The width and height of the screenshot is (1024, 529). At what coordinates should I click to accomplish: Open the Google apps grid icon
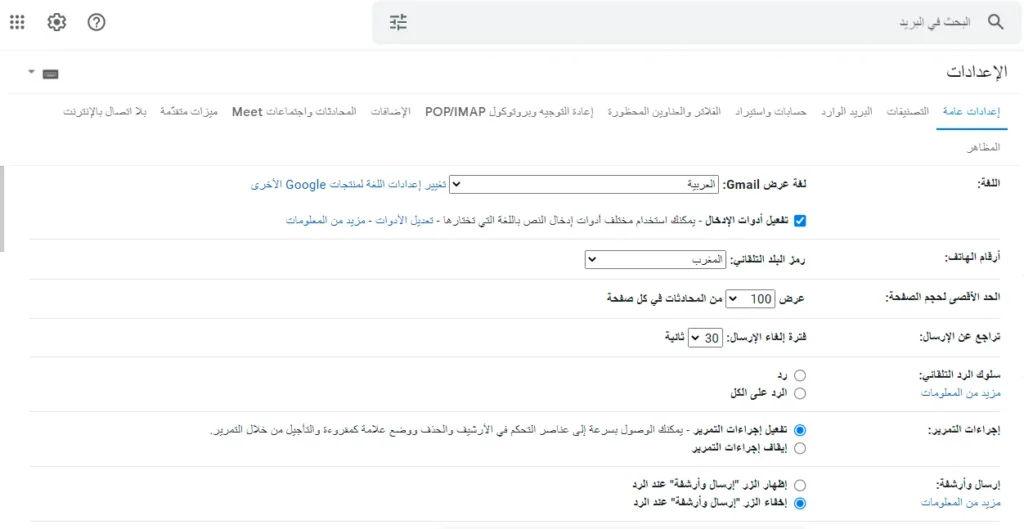pyautogui.click(x=18, y=23)
